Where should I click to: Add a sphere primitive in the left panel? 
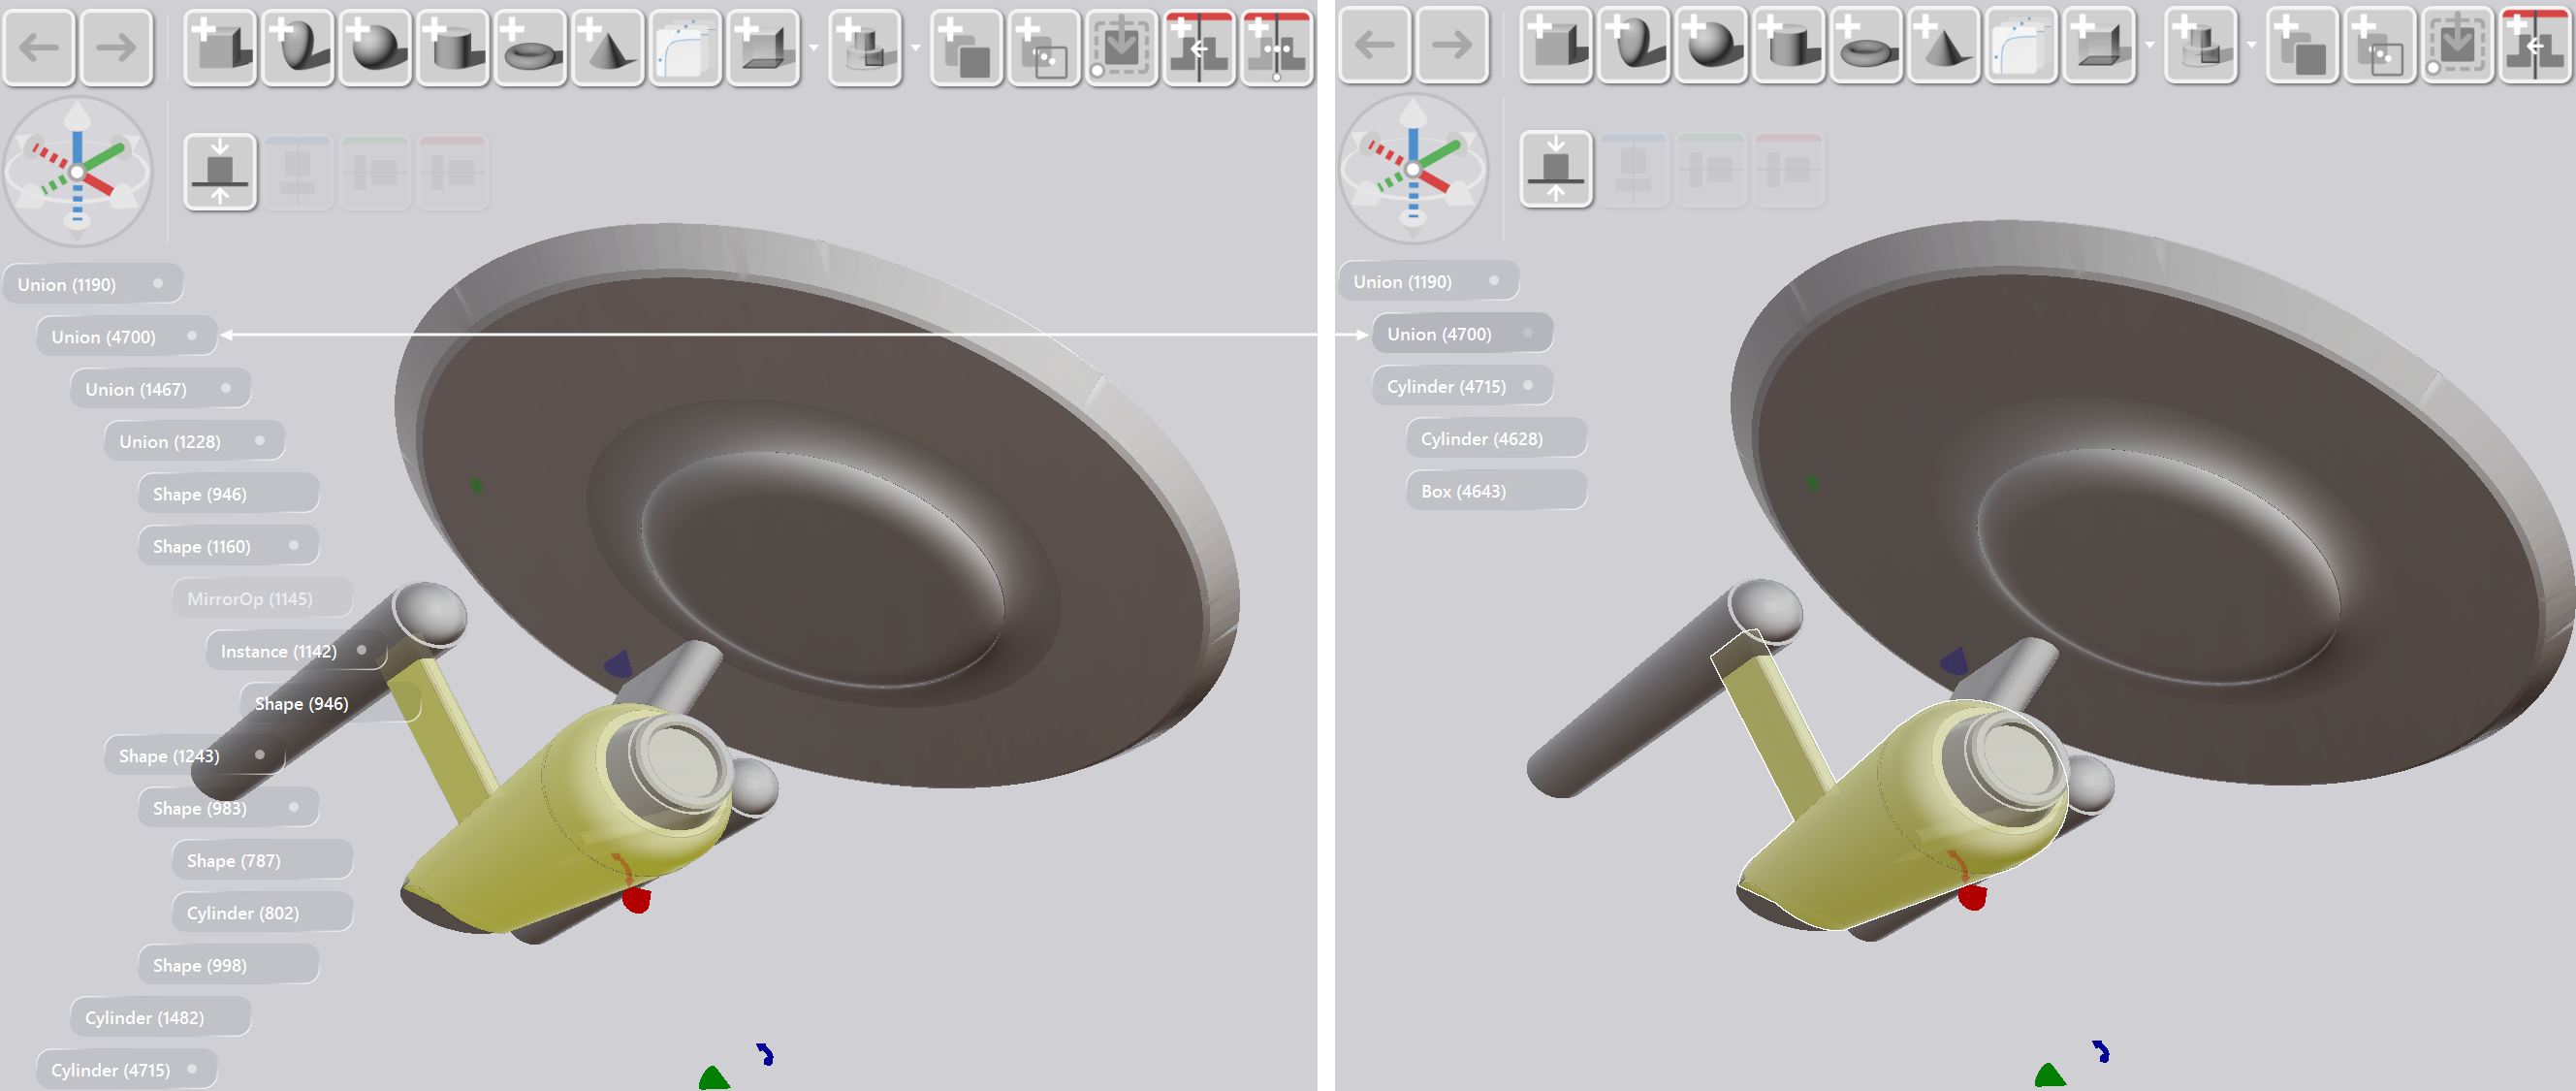(x=376, y=47)
